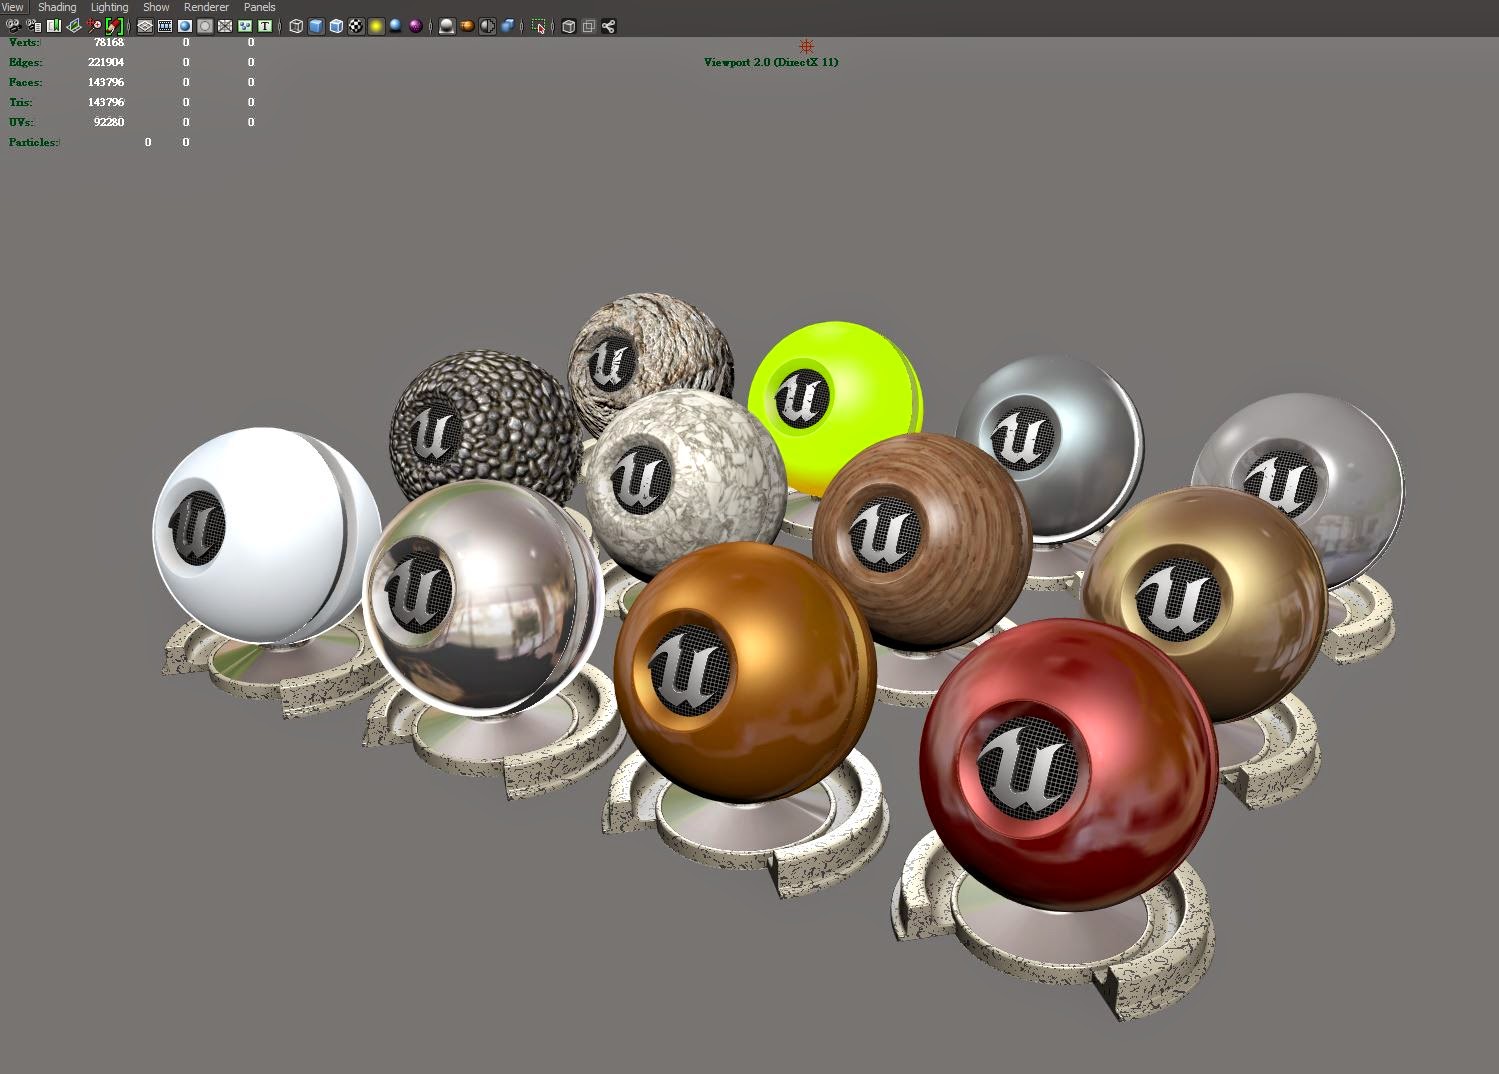The image size is (1499, 1074).
Task: Open the Renderer menu
Action: tap(206, 7)
